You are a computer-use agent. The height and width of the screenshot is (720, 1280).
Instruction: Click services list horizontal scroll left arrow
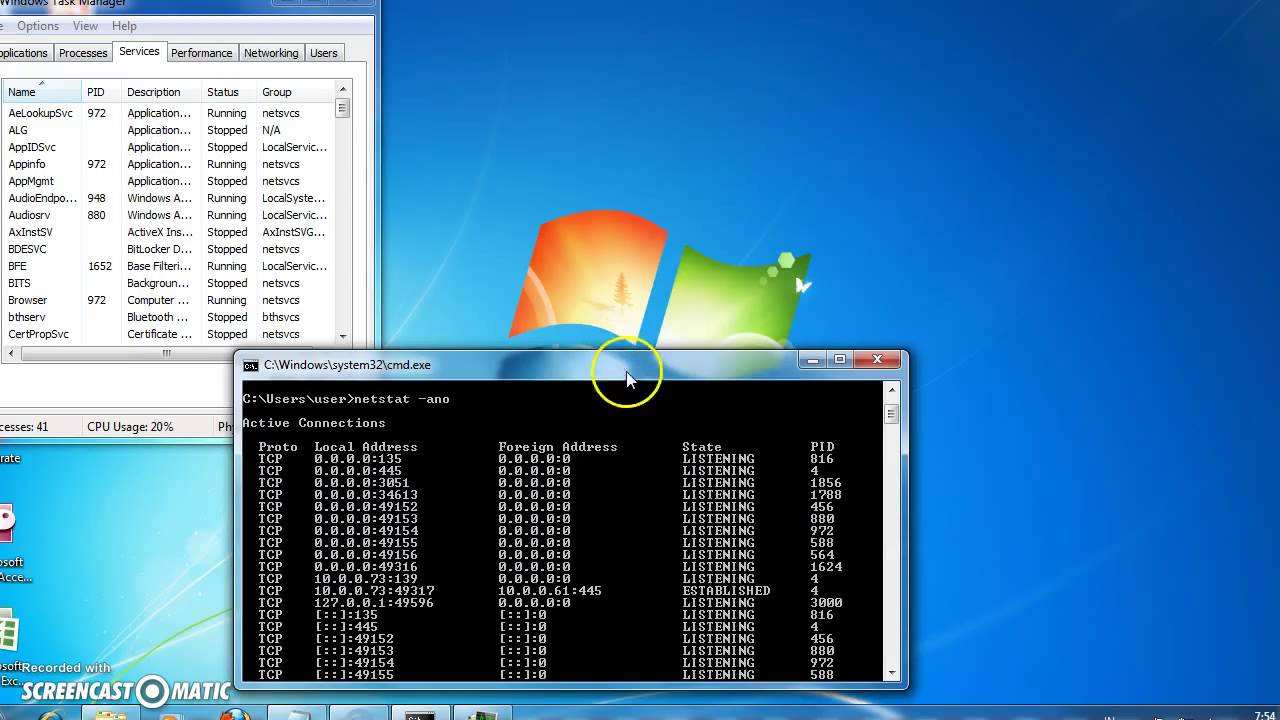(10, 353)
